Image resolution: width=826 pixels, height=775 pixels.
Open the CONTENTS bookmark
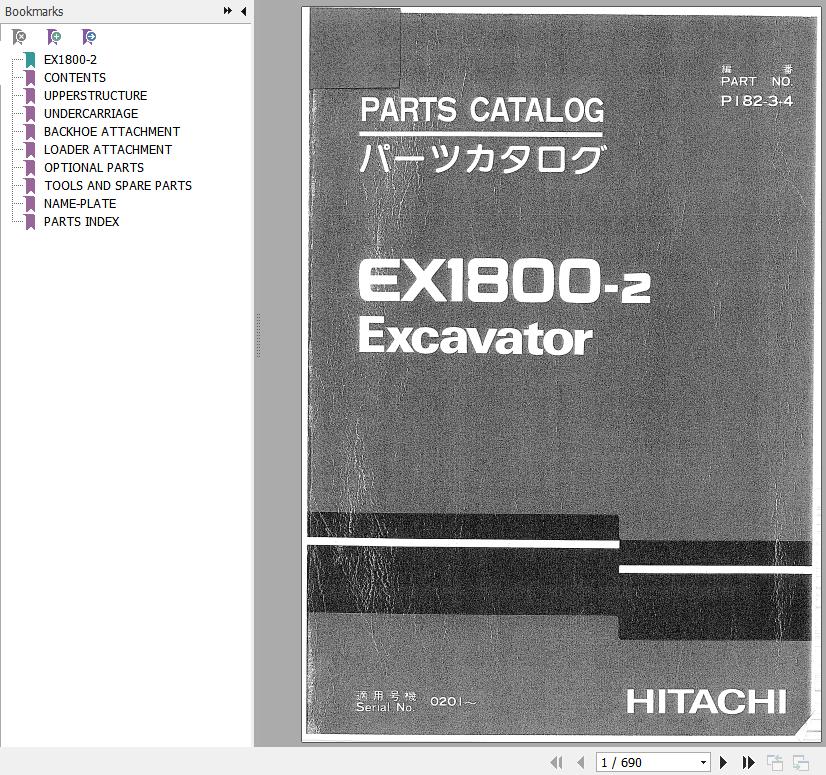(x=75, y=77)
